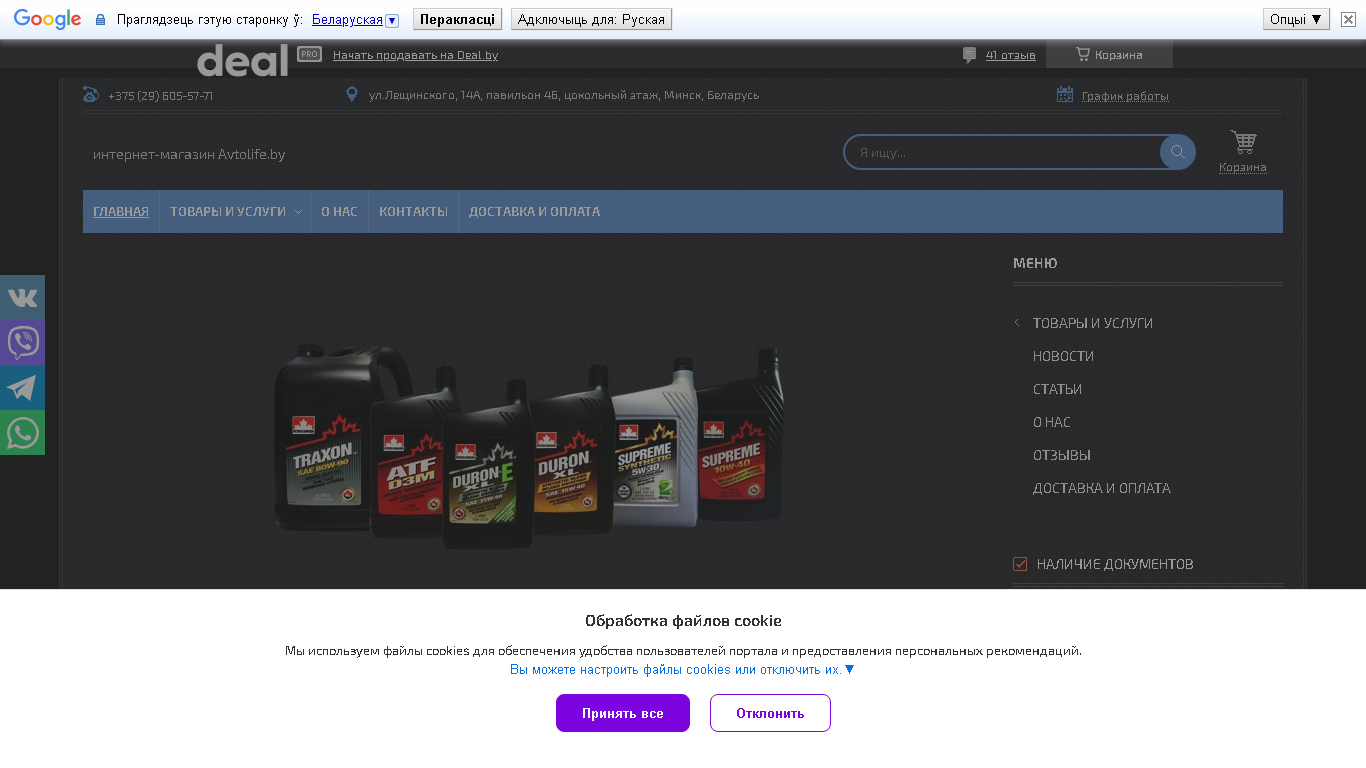Image resolution: width=1366 pixels, height=768 pixels.
Task: Turn off translation for Русская
Action: pyautogui.click(x=591, y=20)
